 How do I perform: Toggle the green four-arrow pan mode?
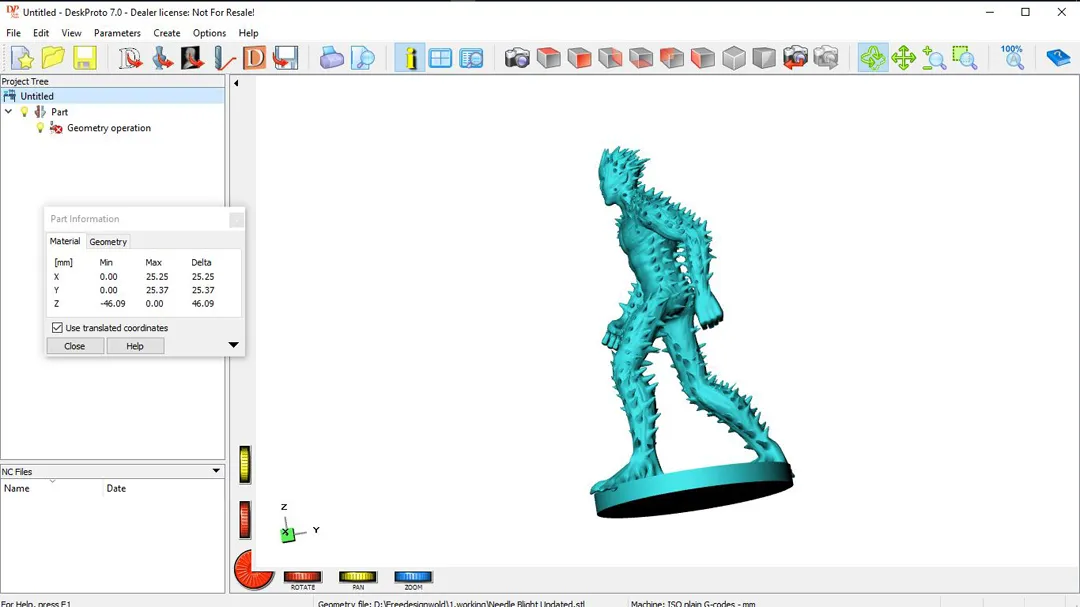(903, 59)
